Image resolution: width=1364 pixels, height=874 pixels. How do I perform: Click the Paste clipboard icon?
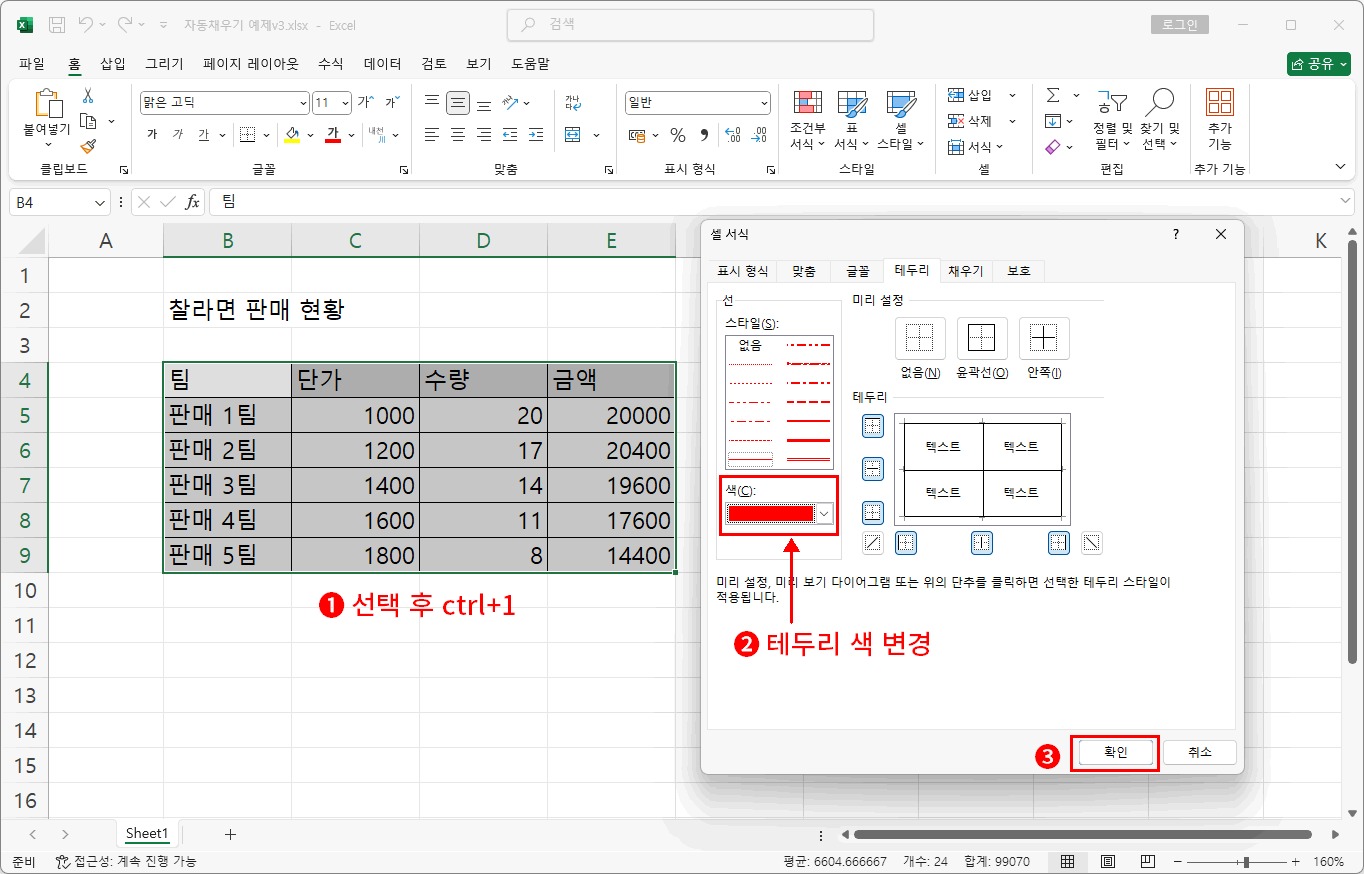(x=47, y=103)
